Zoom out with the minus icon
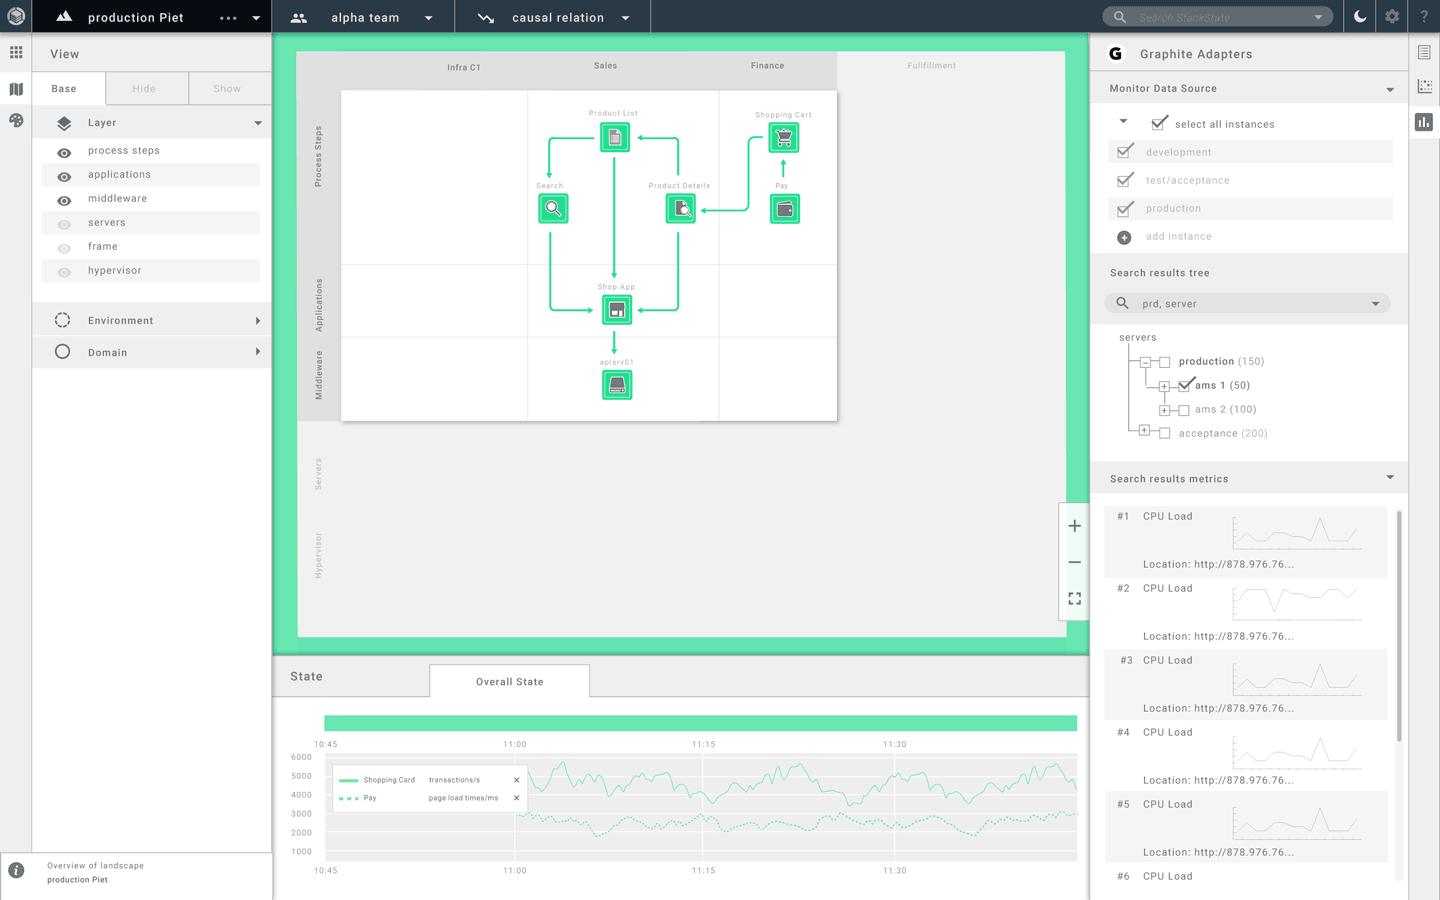The image size is (1440, 900). click(1075, 562)
